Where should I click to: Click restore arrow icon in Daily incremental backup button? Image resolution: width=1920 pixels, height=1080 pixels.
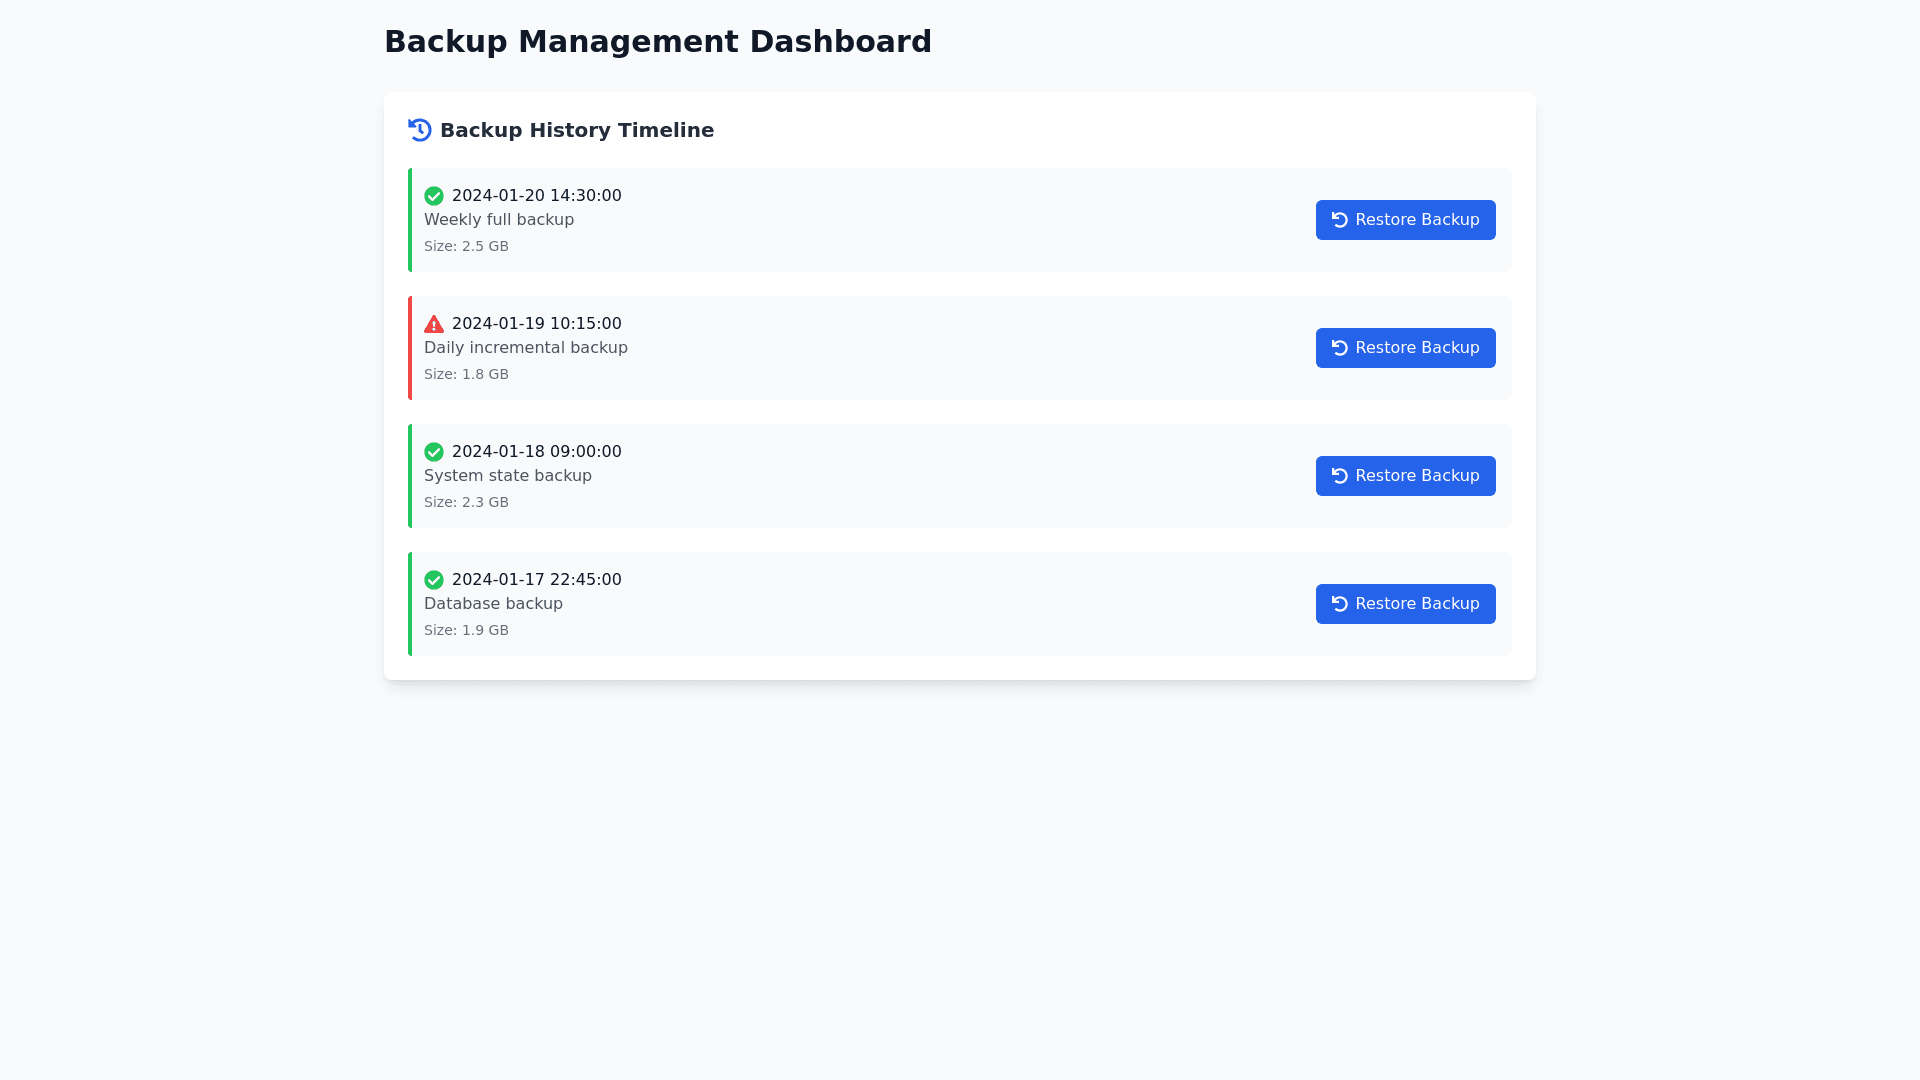coord(1340,348)
